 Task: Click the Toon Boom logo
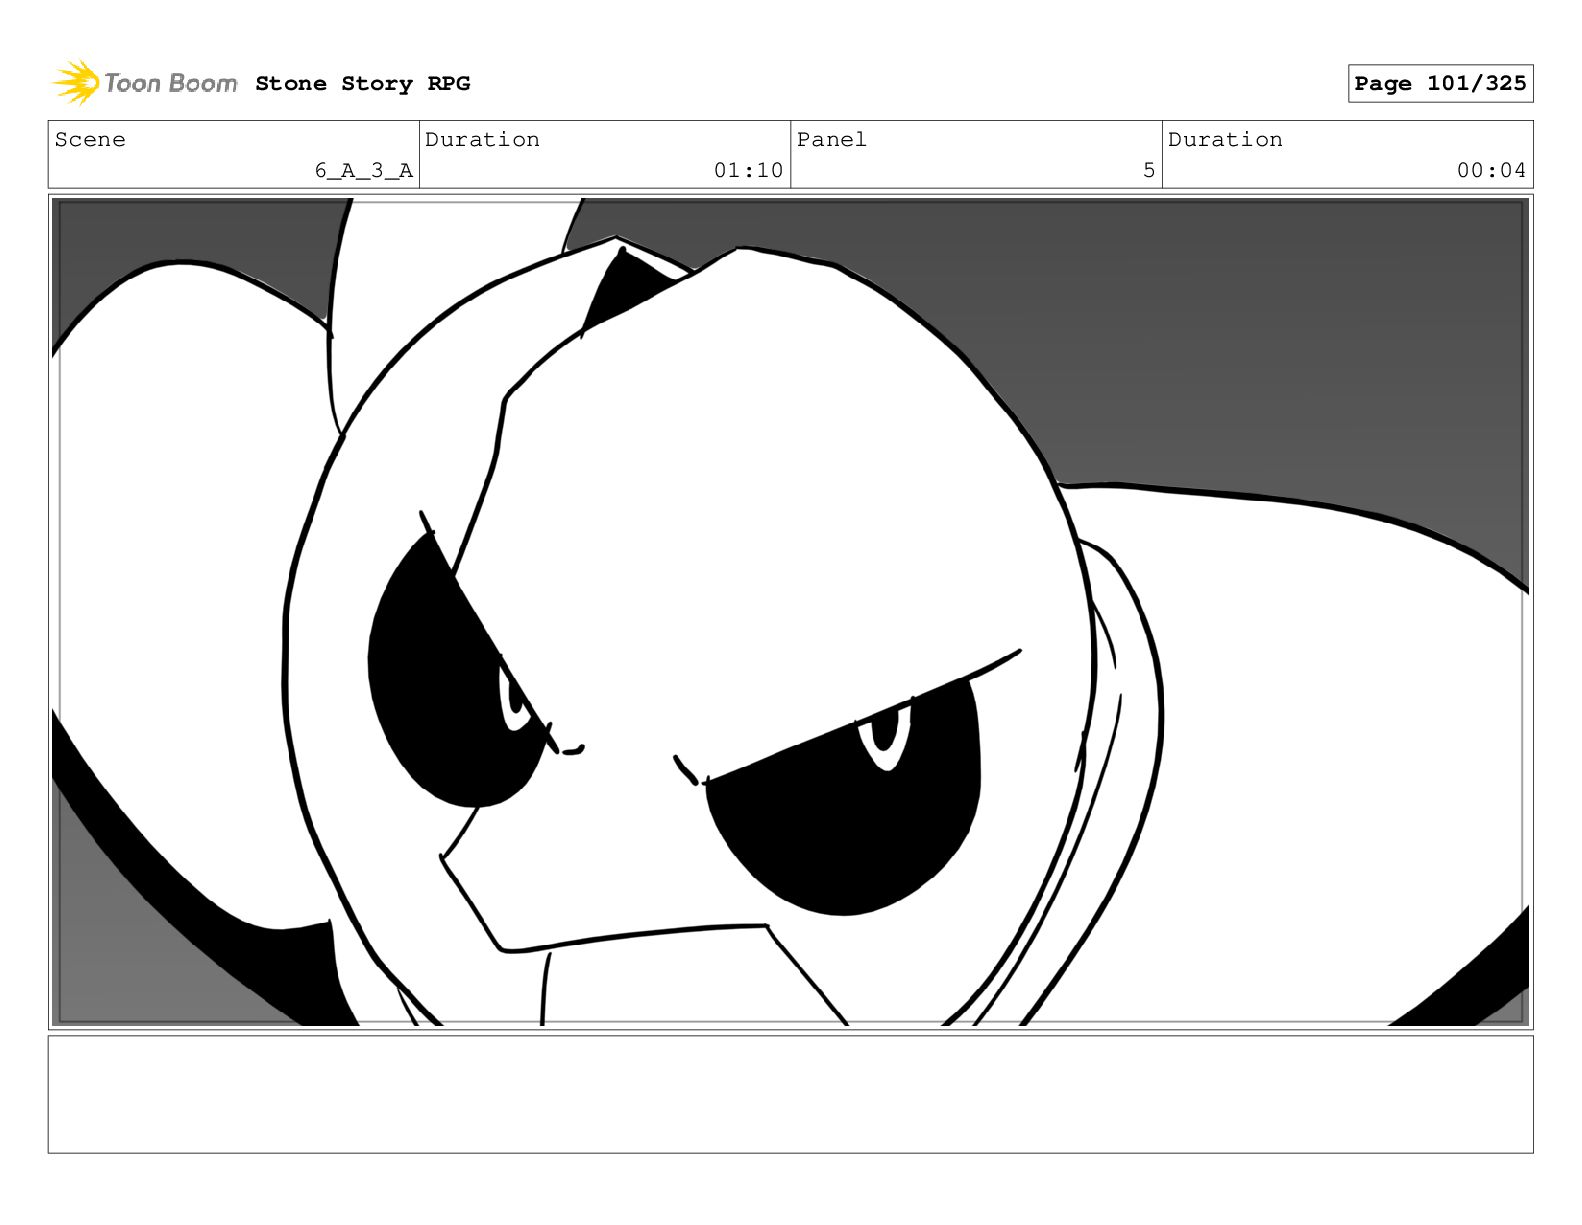pyautogui.click(x=145, y=83)
